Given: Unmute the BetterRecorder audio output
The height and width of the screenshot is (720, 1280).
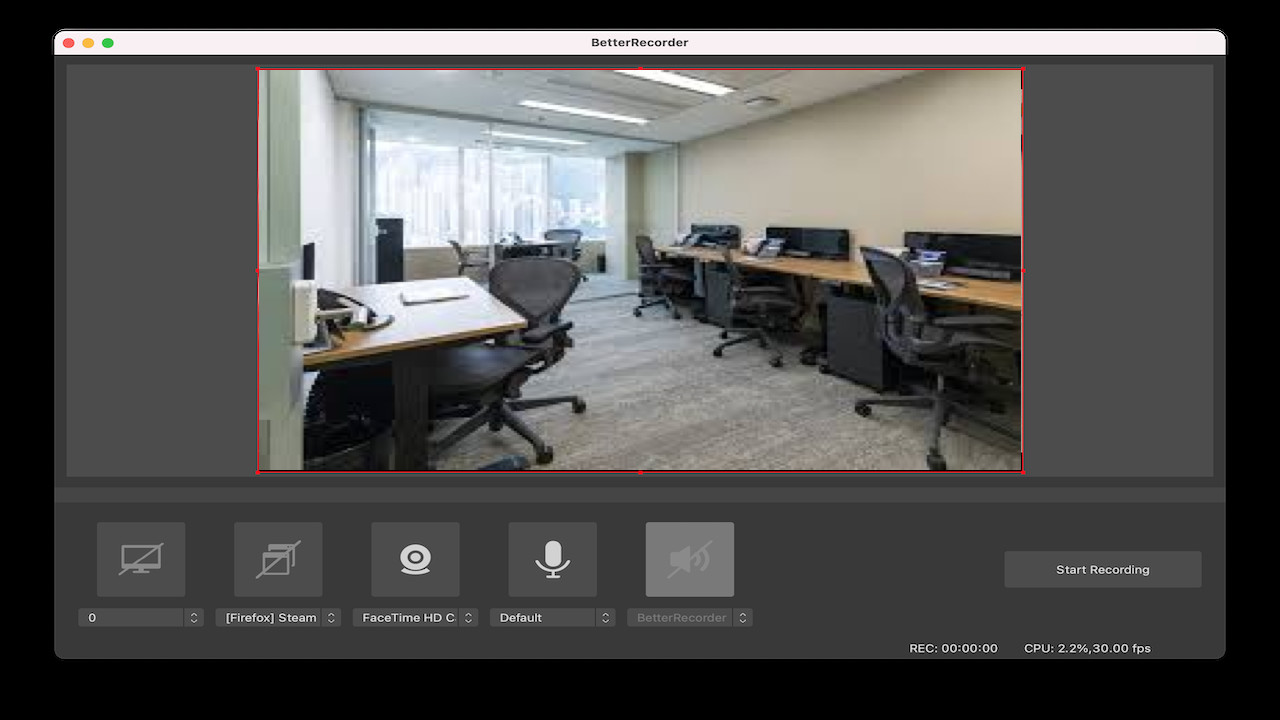Looking at the screenshot, I should (x=689, y=559).
